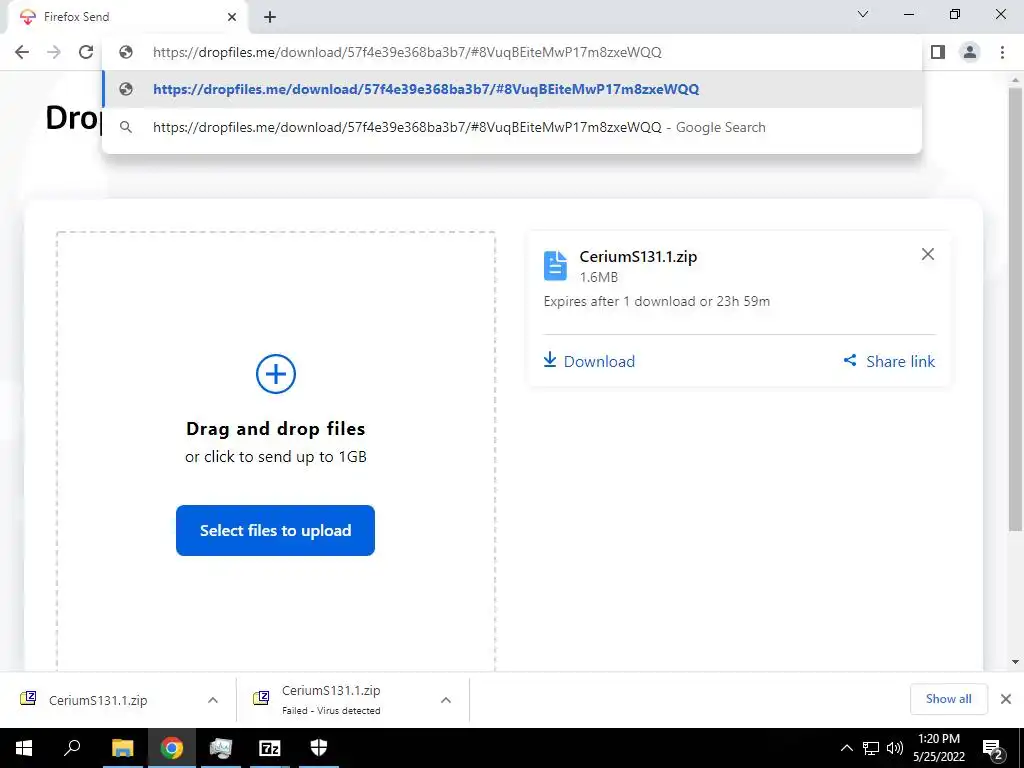Viewport: 1024px width, 768px height.
Task: Open the tab search chevron in title bar
Action: click(x=863, y=14)
